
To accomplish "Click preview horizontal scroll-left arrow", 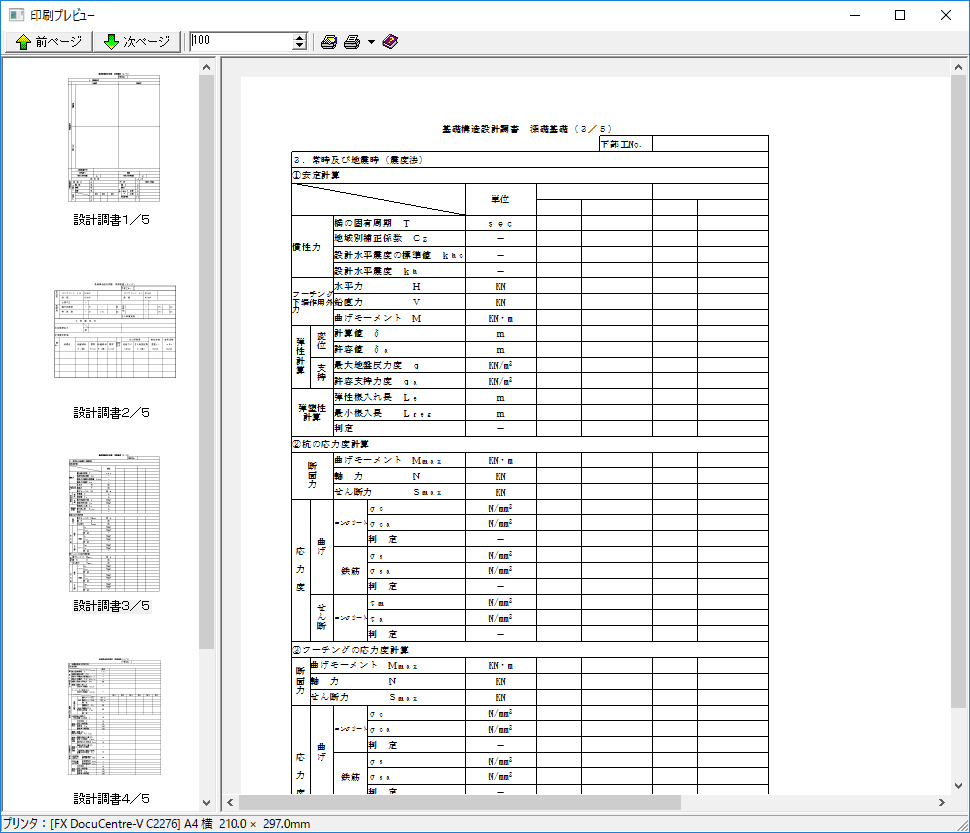I will click(x=230, y=802).
